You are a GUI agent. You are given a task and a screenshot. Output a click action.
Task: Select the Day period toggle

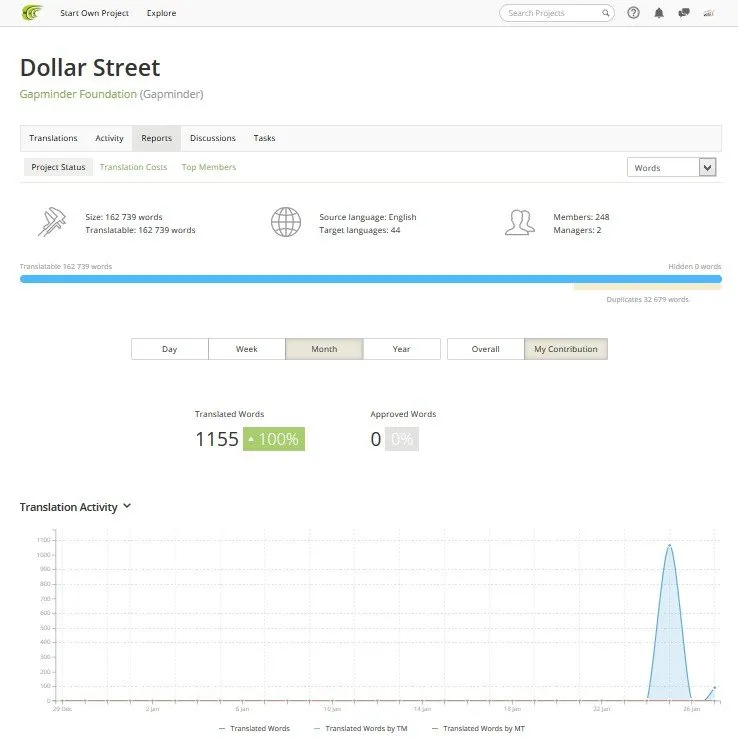click(x=170, y=349)
